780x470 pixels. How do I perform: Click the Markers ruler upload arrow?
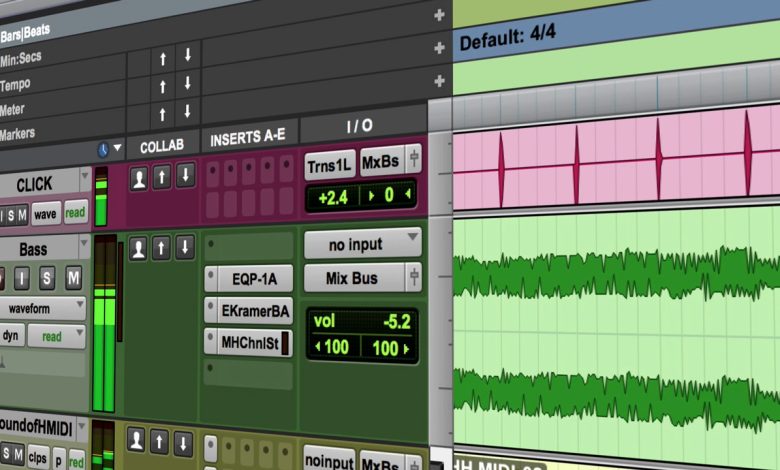pos(162,115)
